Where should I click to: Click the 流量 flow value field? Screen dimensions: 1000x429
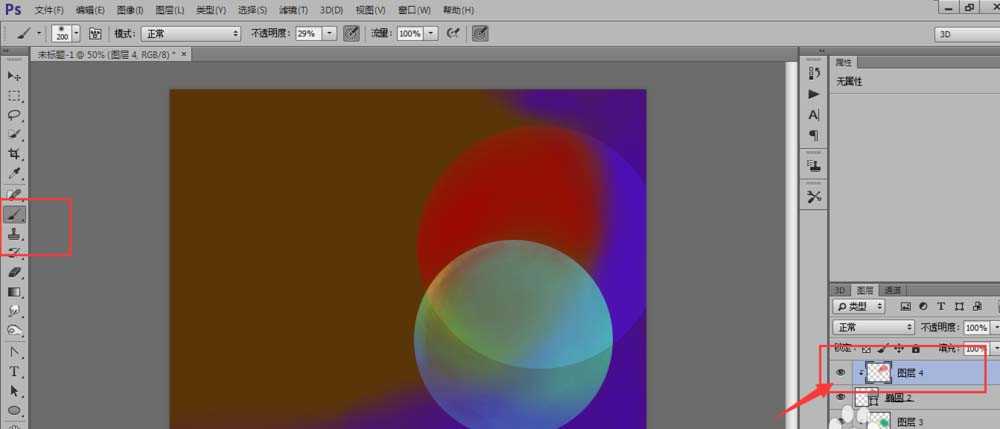pyautogui.click(x=410, y=33)
